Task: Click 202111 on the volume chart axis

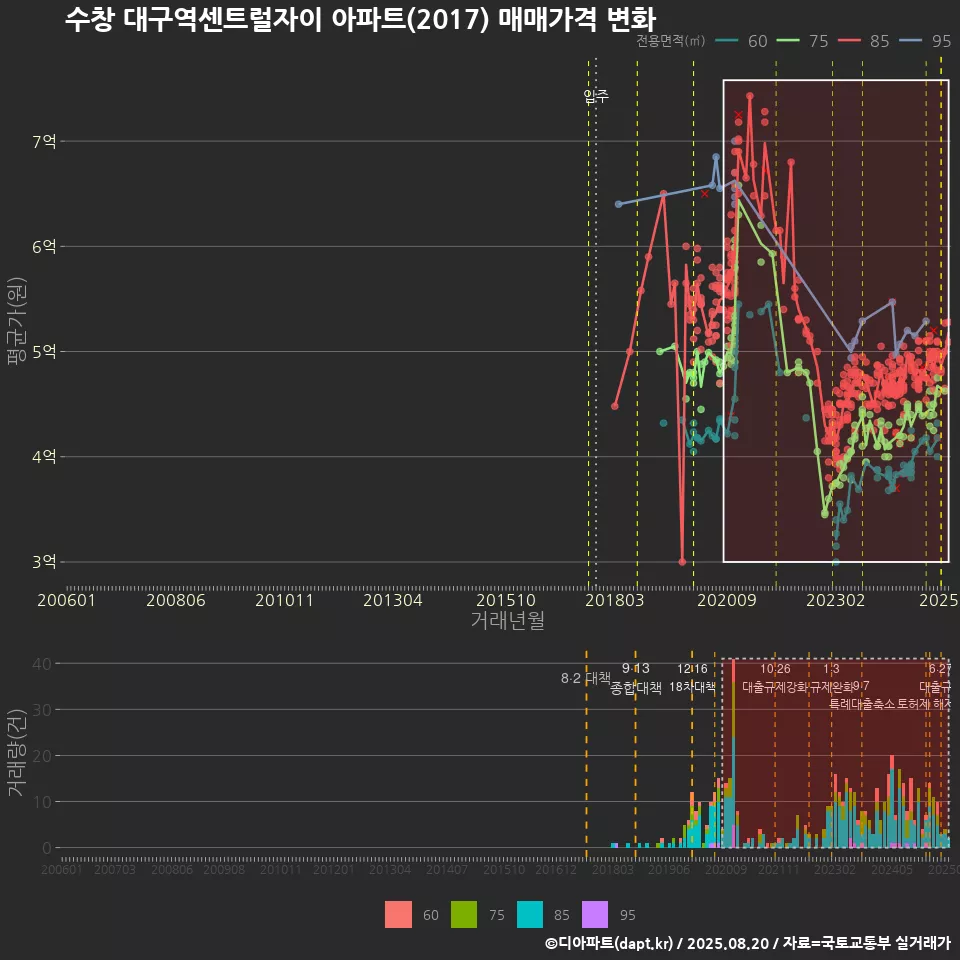Action: [x=779, y=869]
